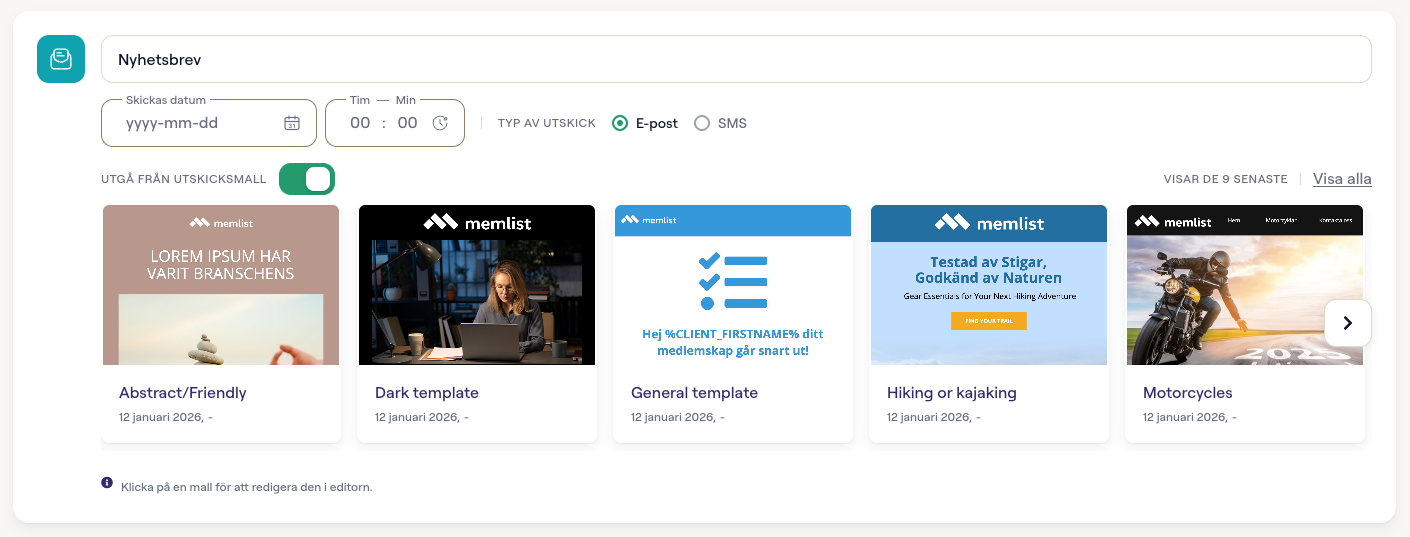Choose the Abstract/Friendly template thumbnail
1410x537 pixels.
(221, 285)
